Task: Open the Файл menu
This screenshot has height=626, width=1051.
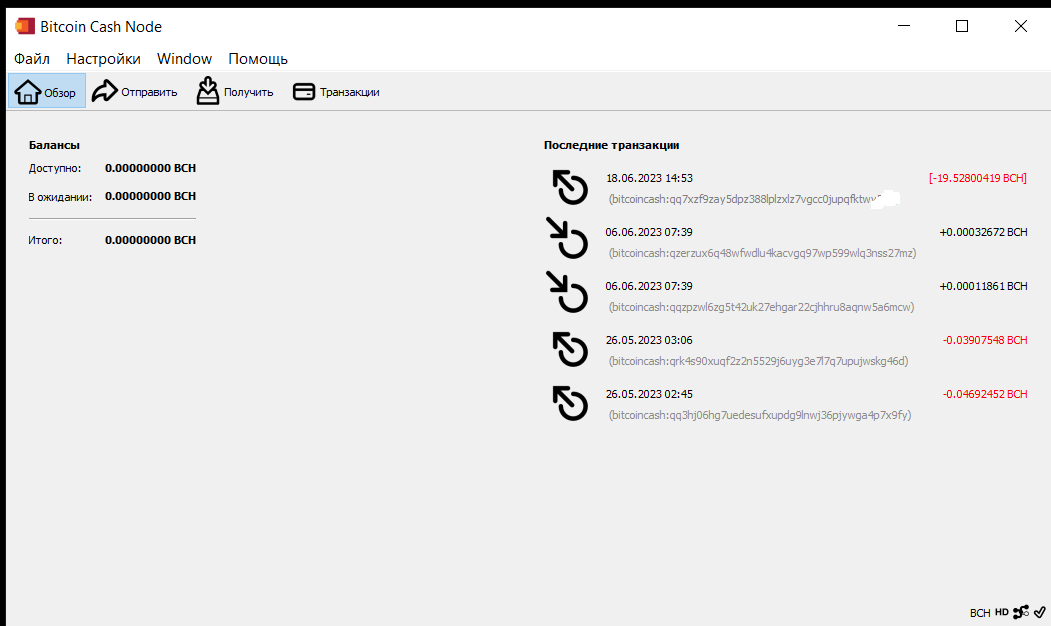Action: coord(32,59)
